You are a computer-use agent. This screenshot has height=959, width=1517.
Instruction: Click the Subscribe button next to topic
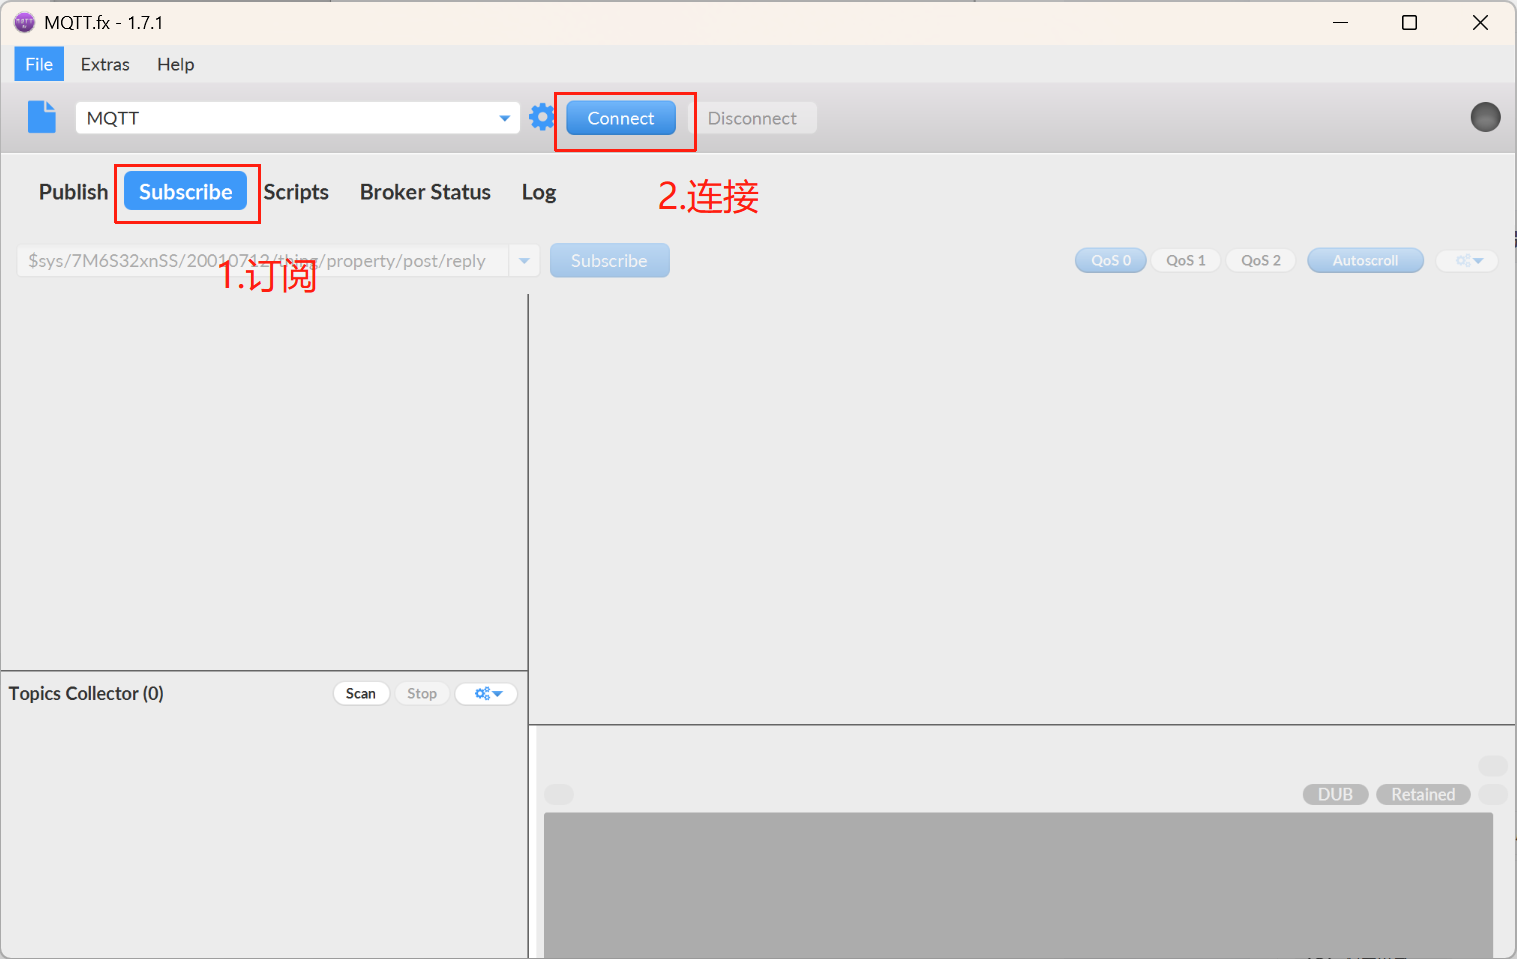[609, 261]
